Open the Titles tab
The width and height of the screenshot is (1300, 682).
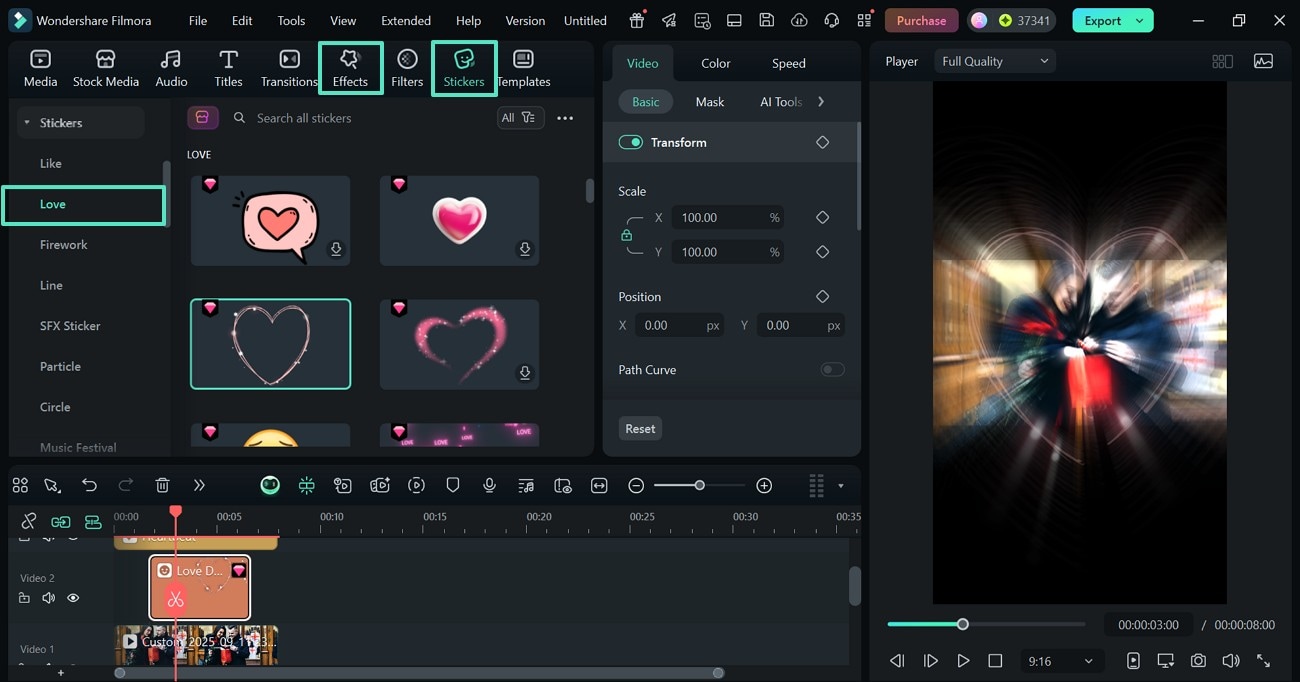[x=228, y=68]
